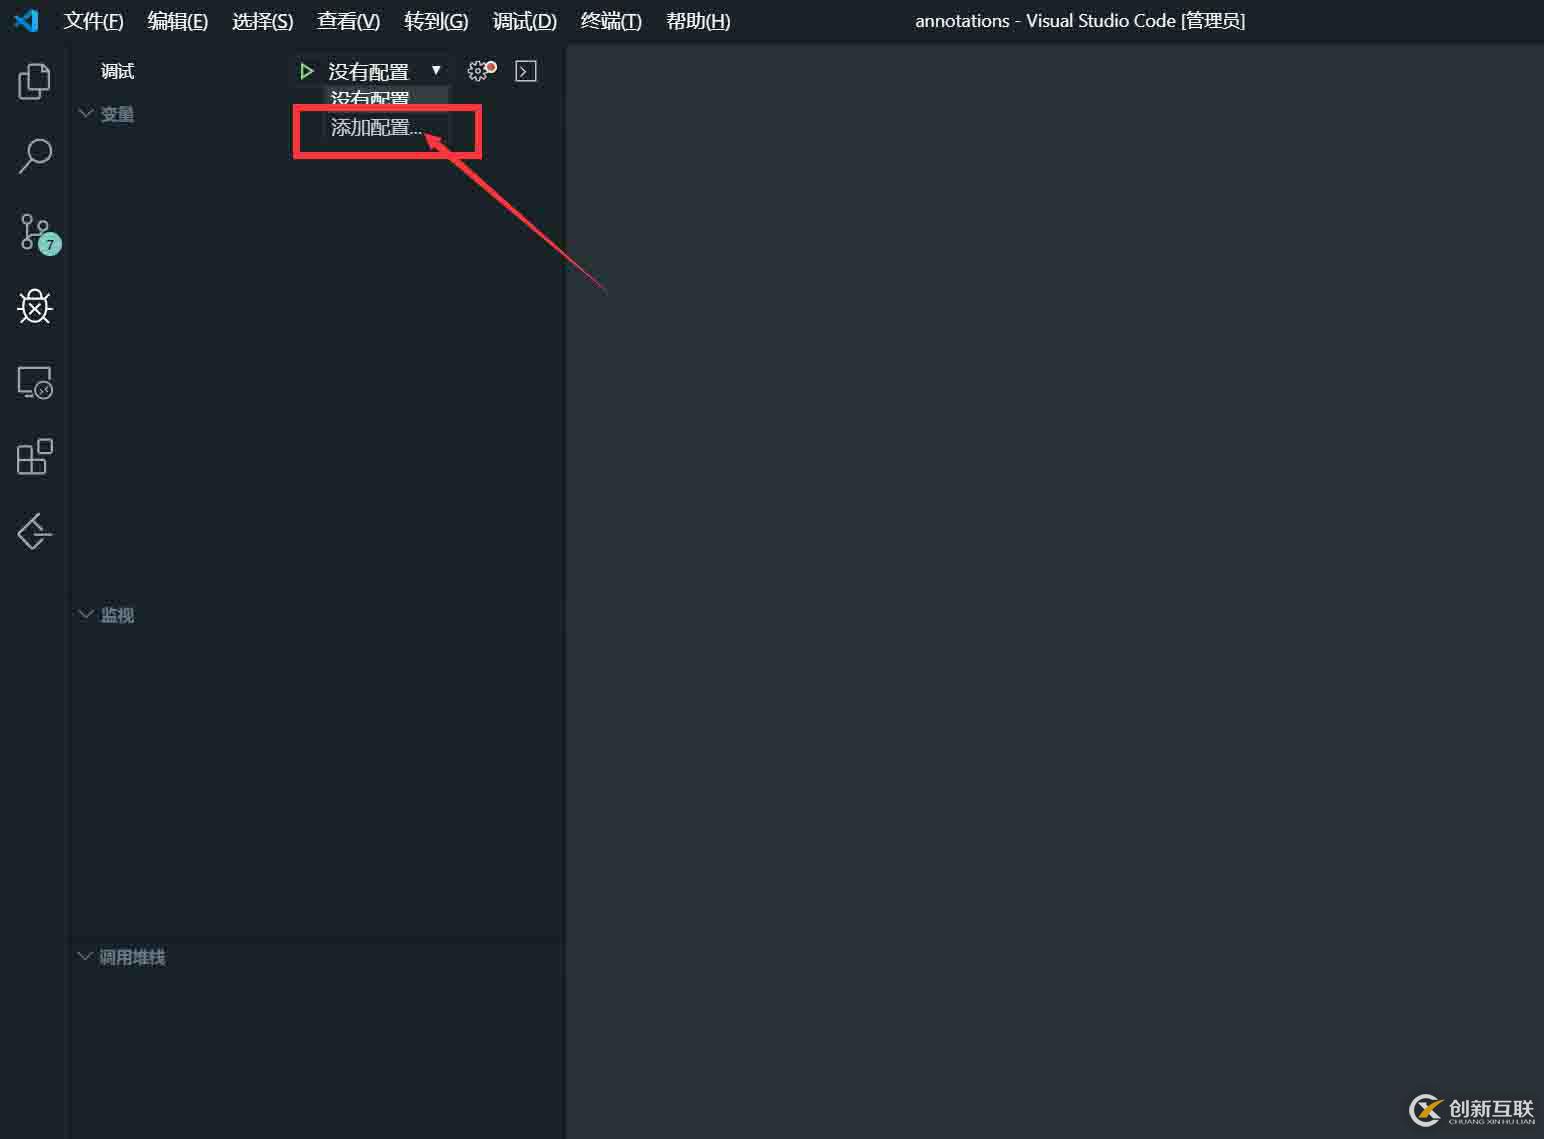Open the 调试(D) menu

525,21
